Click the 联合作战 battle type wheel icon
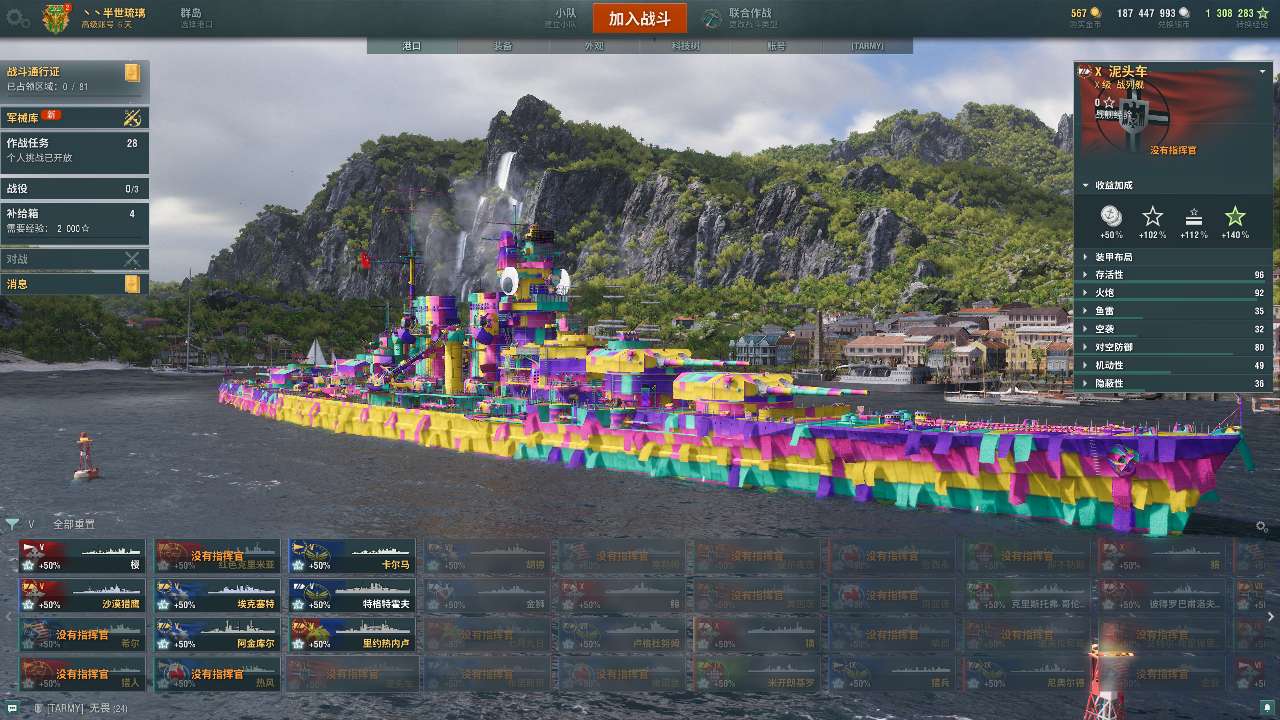1280x720 pixels. (x=711, y=18)
